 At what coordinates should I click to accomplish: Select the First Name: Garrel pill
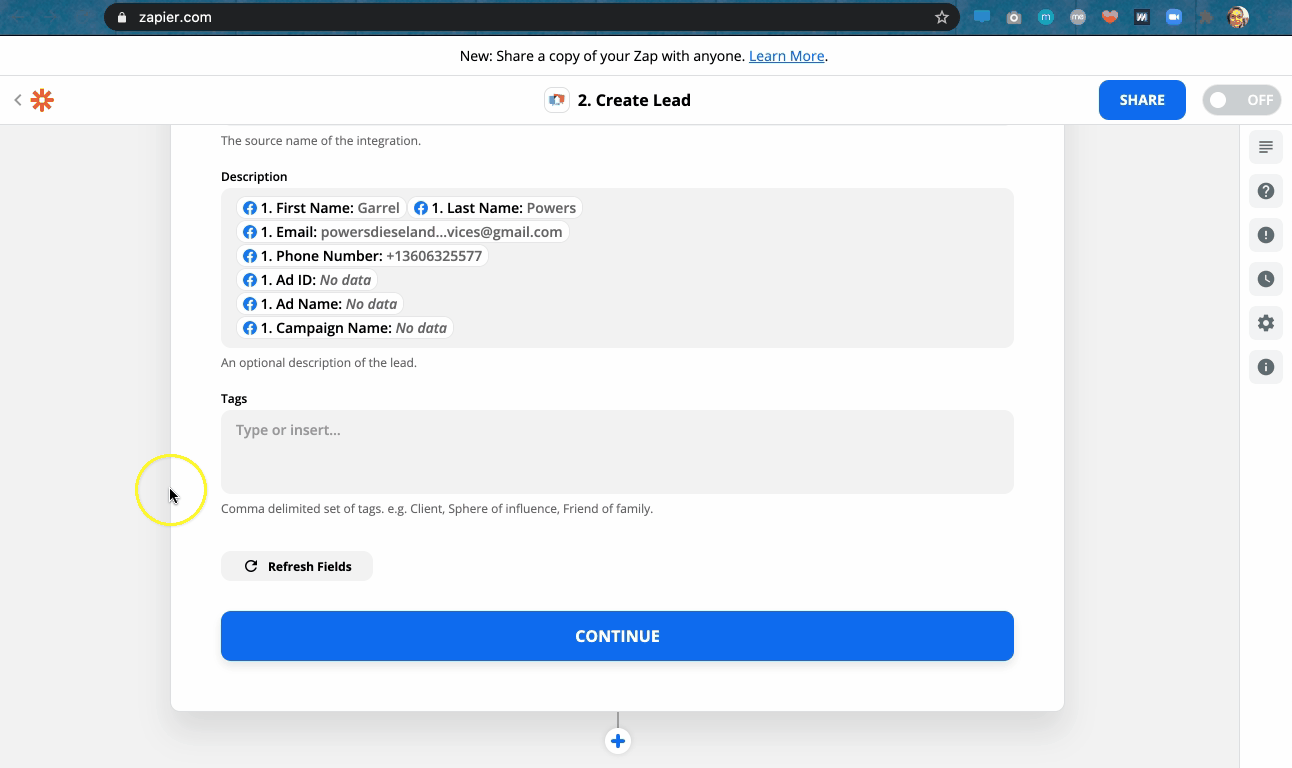click(x=321, y=208)
